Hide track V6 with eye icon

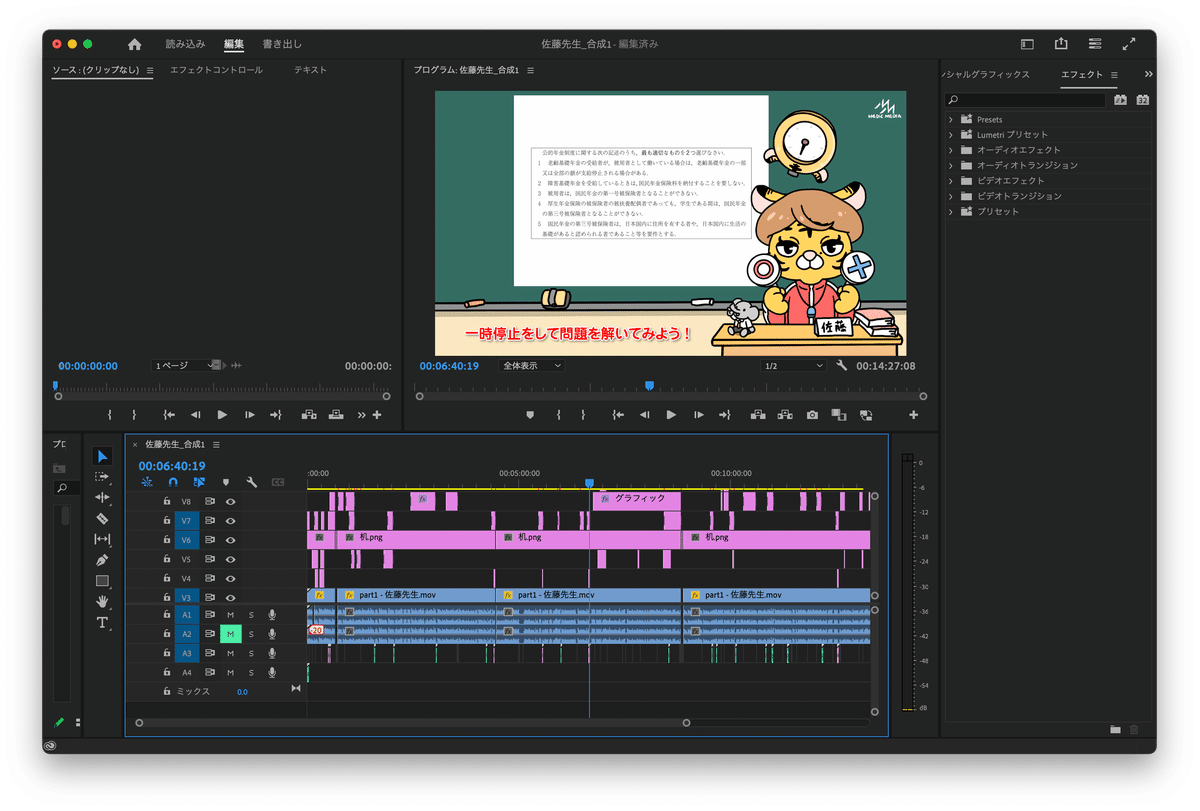tap(230, 540)
